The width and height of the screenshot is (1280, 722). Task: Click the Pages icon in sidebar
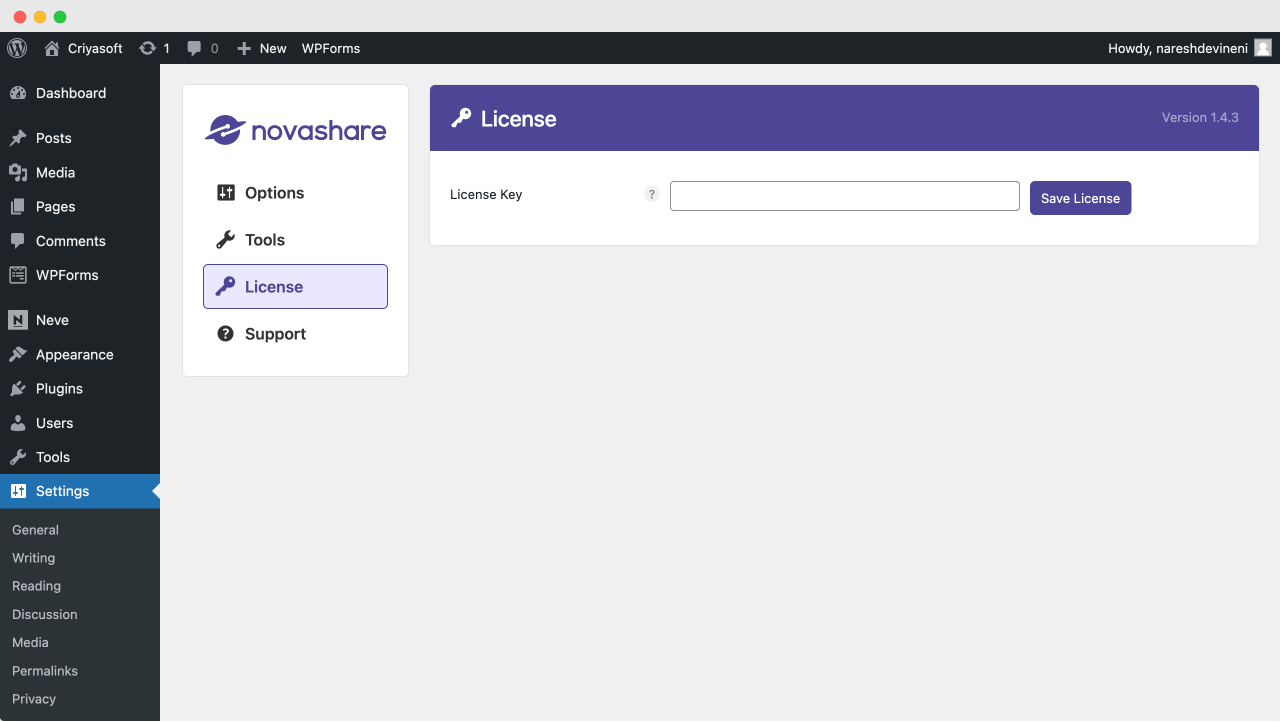tap(18, 207)
